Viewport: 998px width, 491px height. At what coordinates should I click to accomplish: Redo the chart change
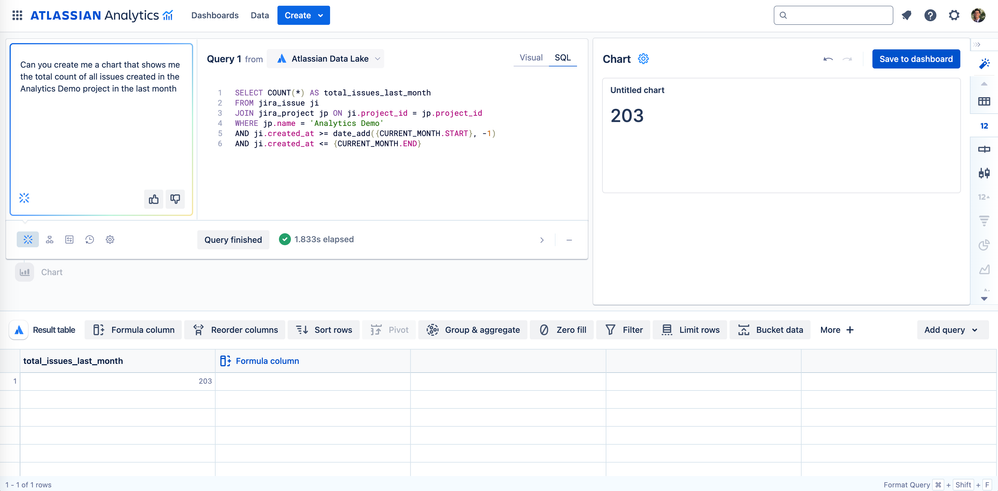pyautogui.click(x=847, y=59)
